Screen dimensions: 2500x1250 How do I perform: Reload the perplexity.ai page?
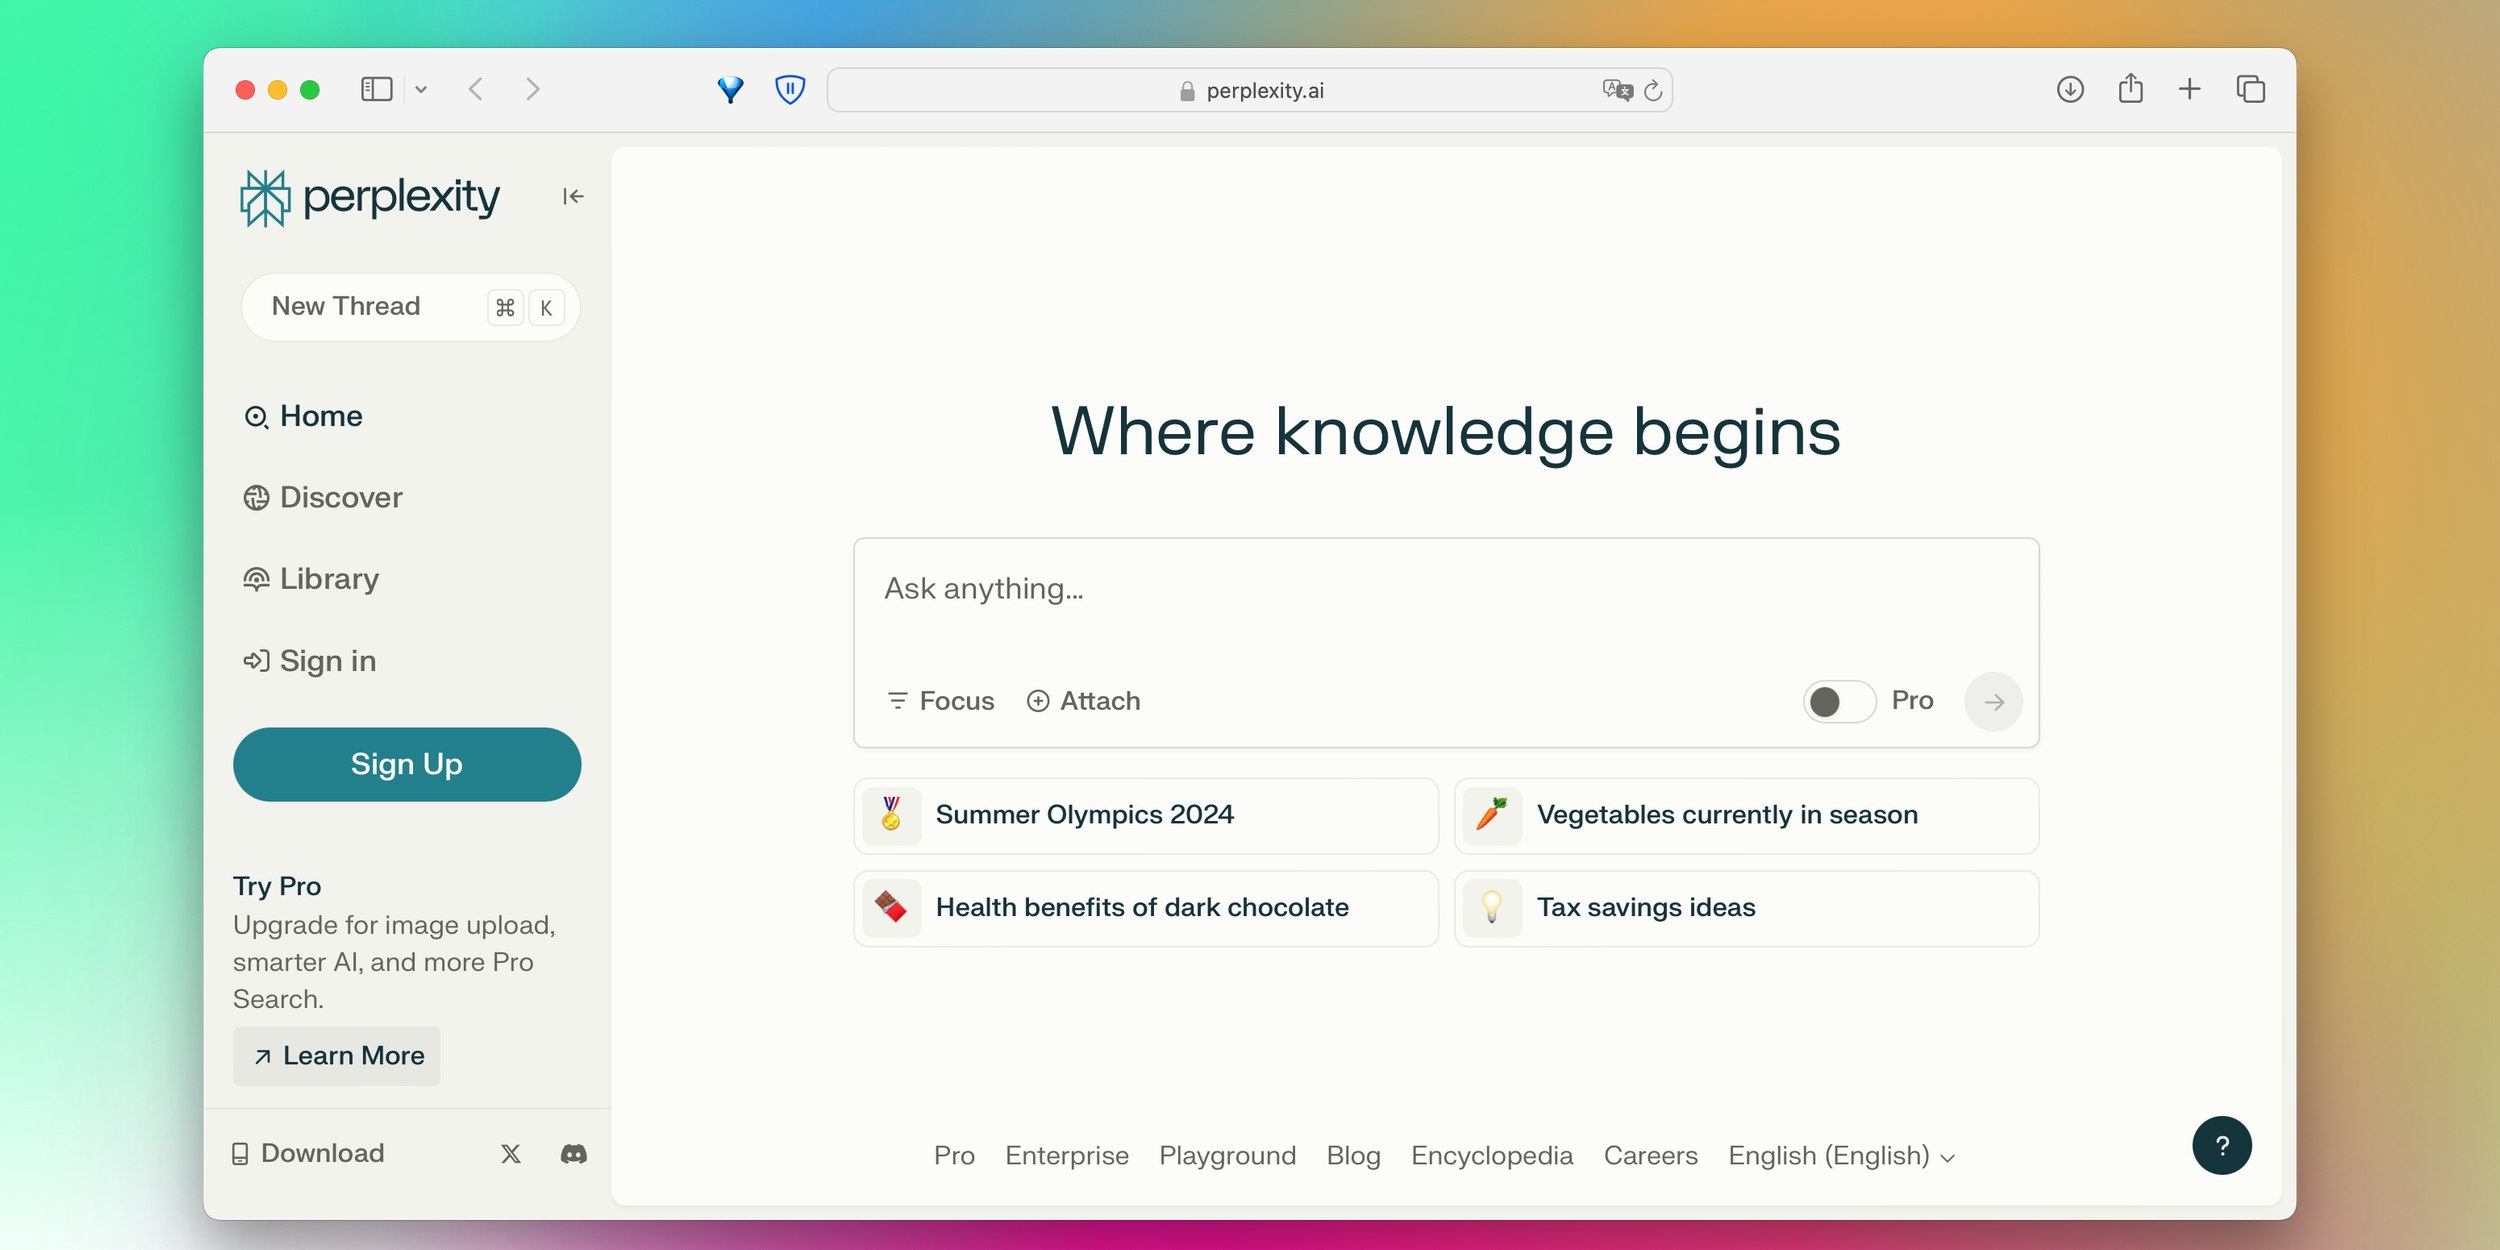pos(1653,90)
